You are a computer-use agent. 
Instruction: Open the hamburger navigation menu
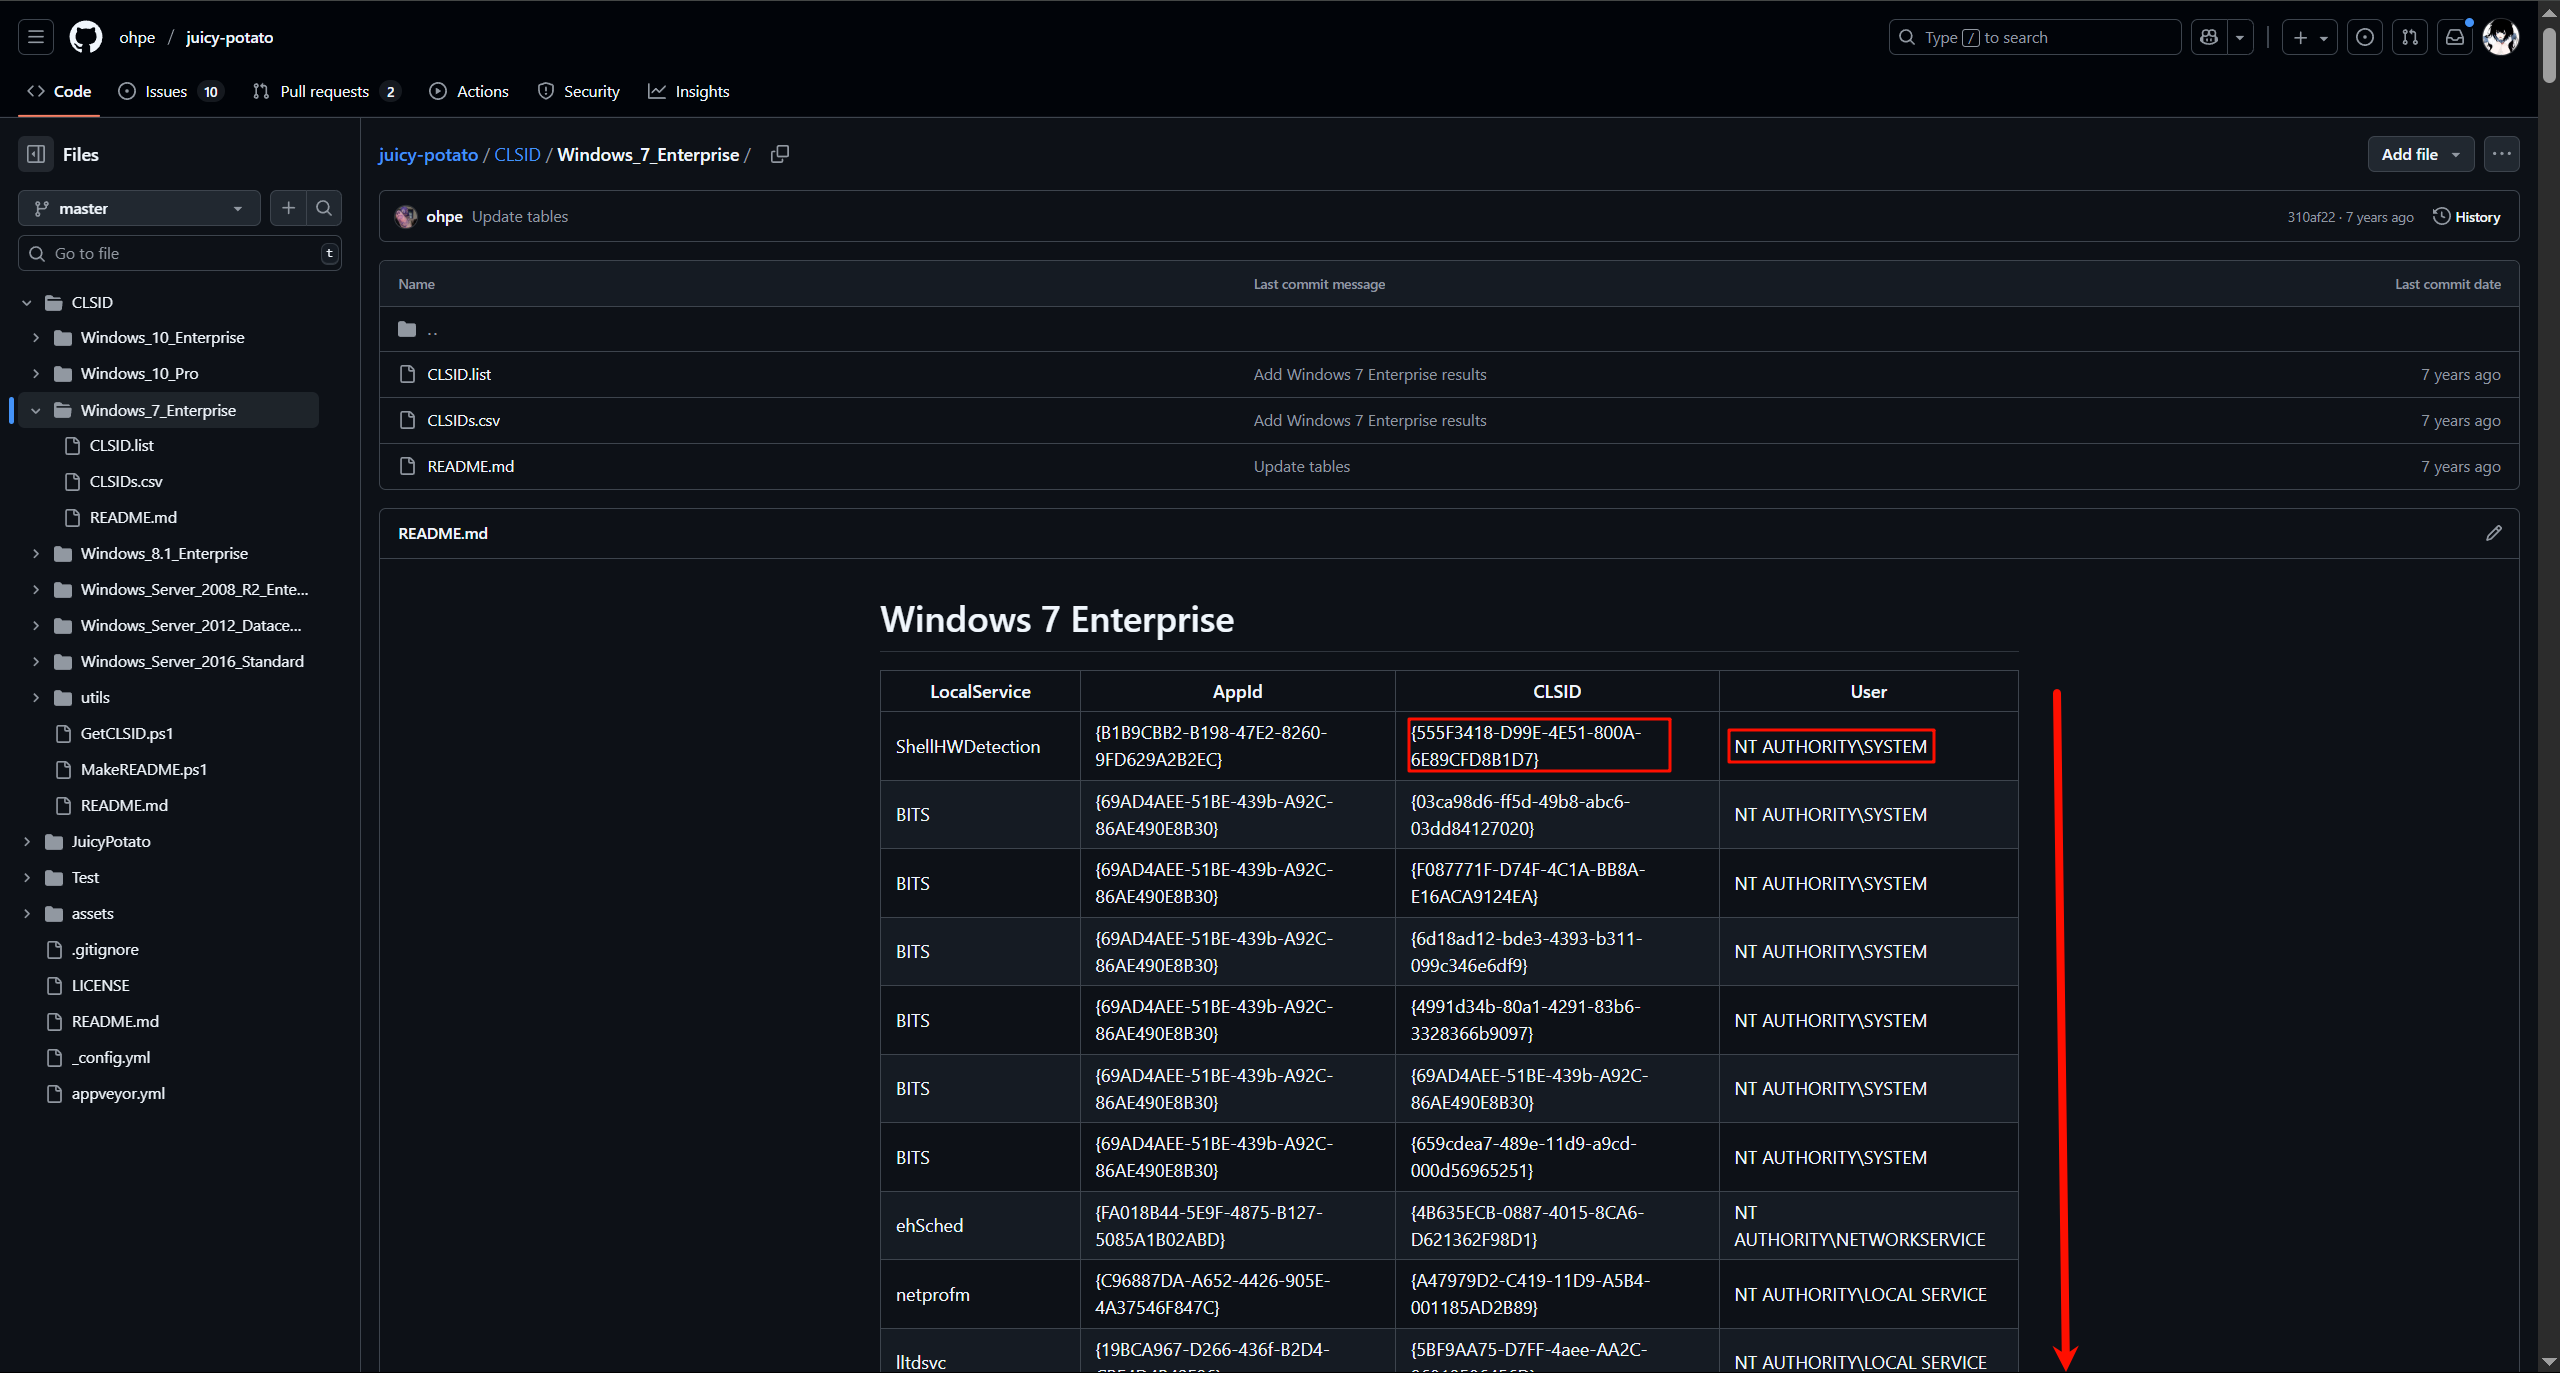pos(36,37)
